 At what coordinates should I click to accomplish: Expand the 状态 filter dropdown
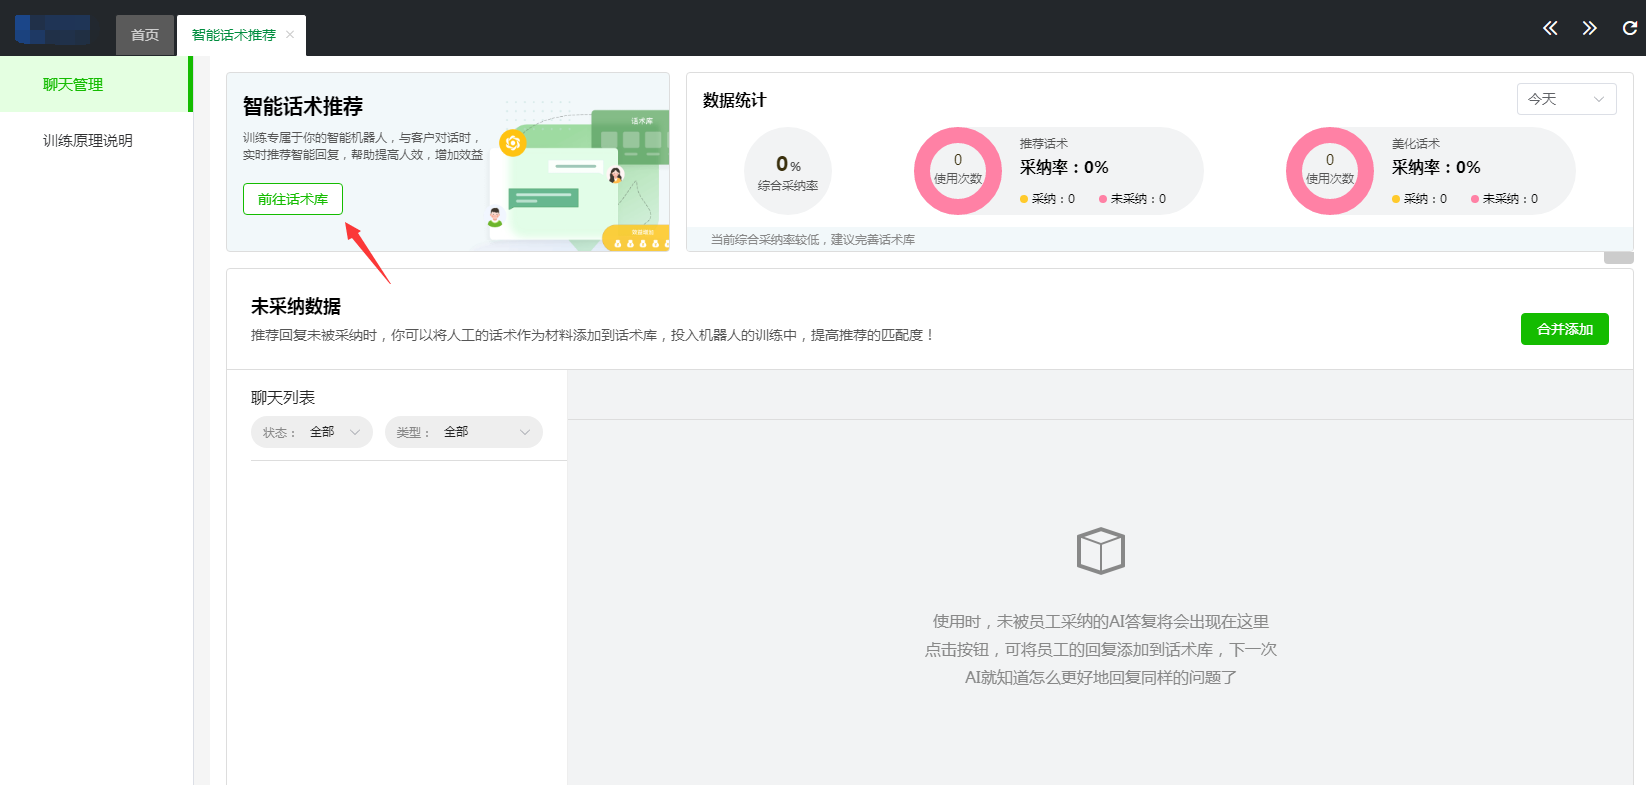point(311,432)
